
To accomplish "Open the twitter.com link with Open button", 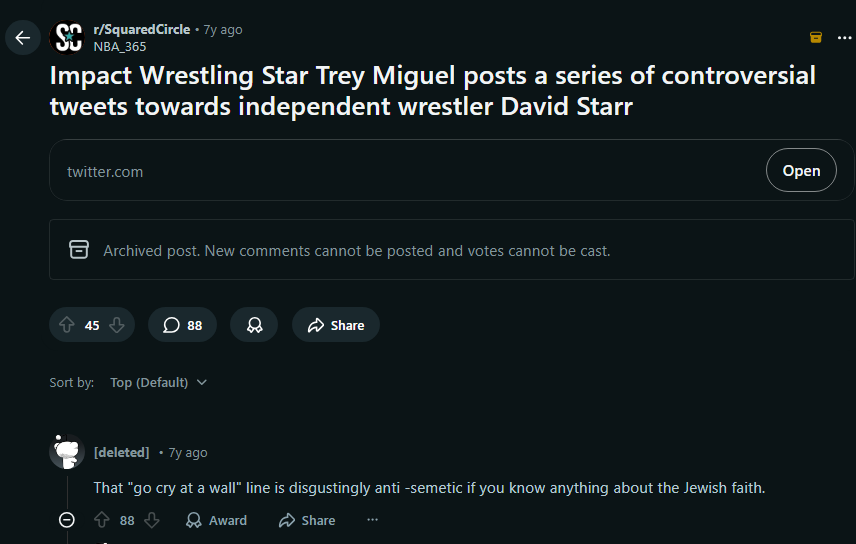I will click(801, 170).
